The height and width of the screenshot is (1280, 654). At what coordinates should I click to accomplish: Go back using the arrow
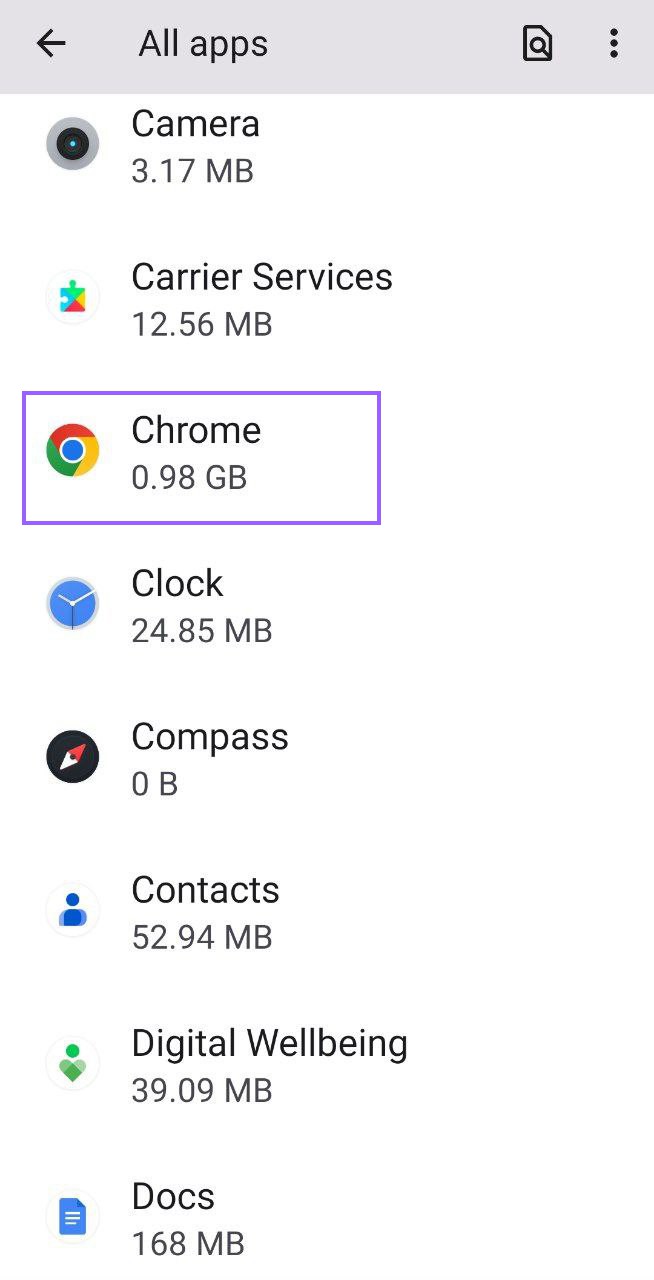click(x=50, y=43)
